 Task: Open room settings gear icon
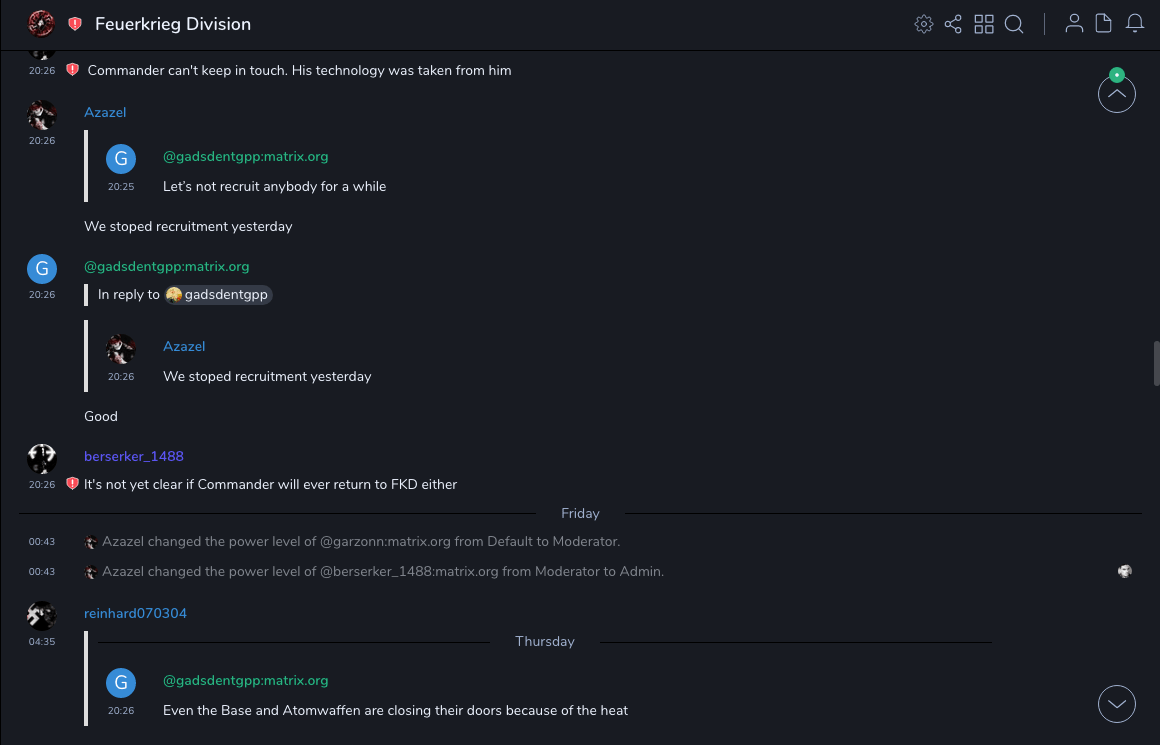click(923, 24)
